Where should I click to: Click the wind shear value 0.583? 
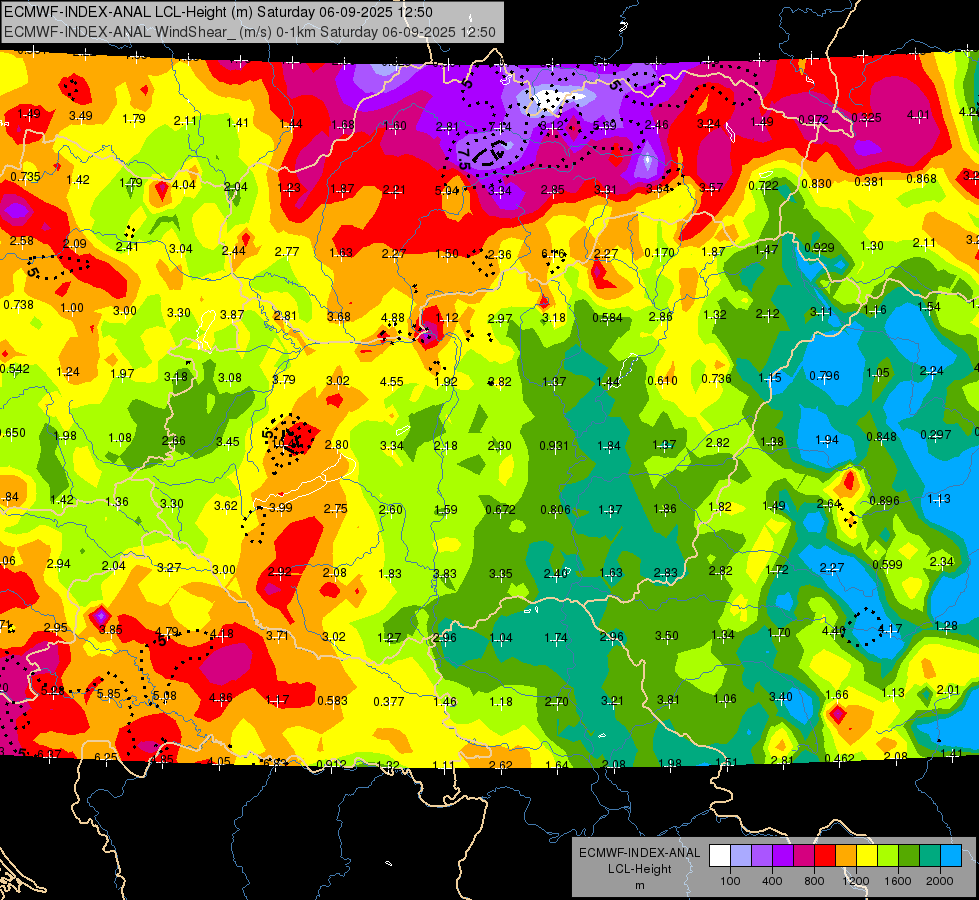pyautogui.click(x=332, y=701)
